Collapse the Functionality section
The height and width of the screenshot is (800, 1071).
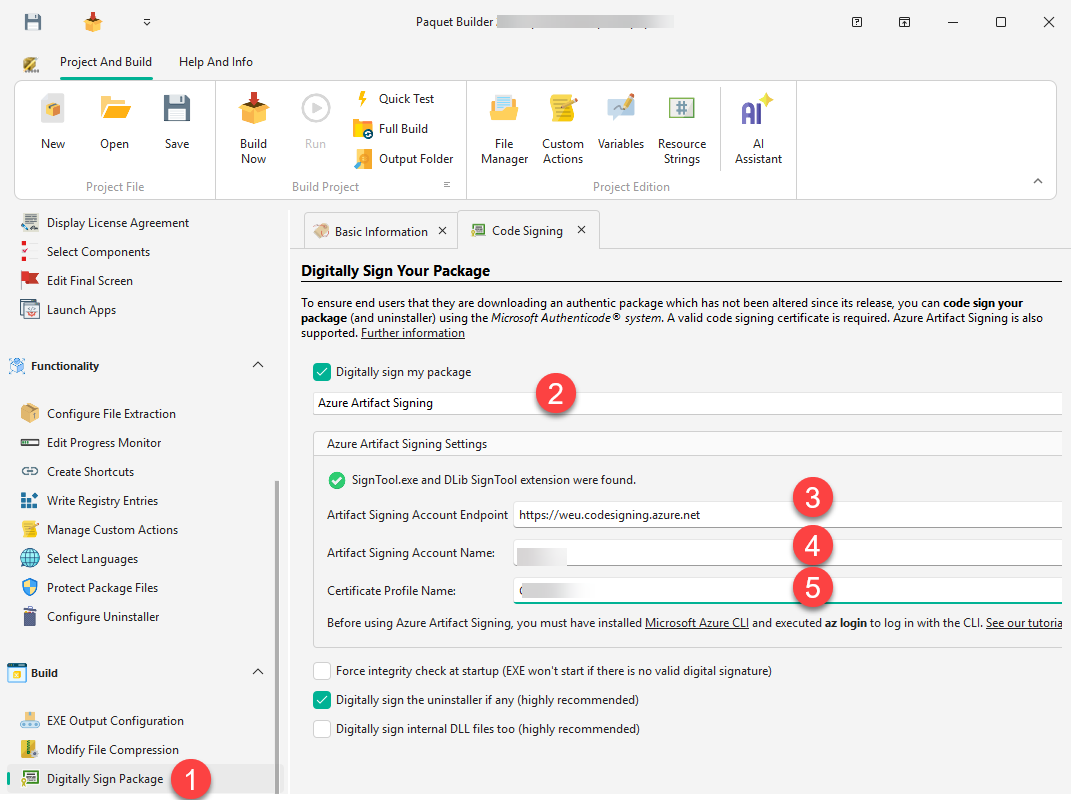tap(258, 365)
